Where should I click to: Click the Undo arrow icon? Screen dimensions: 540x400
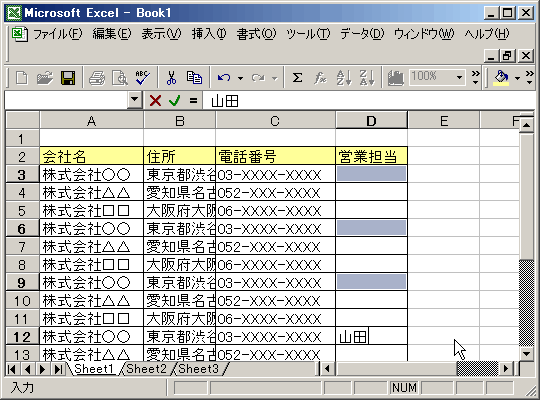tap(224, 78)
